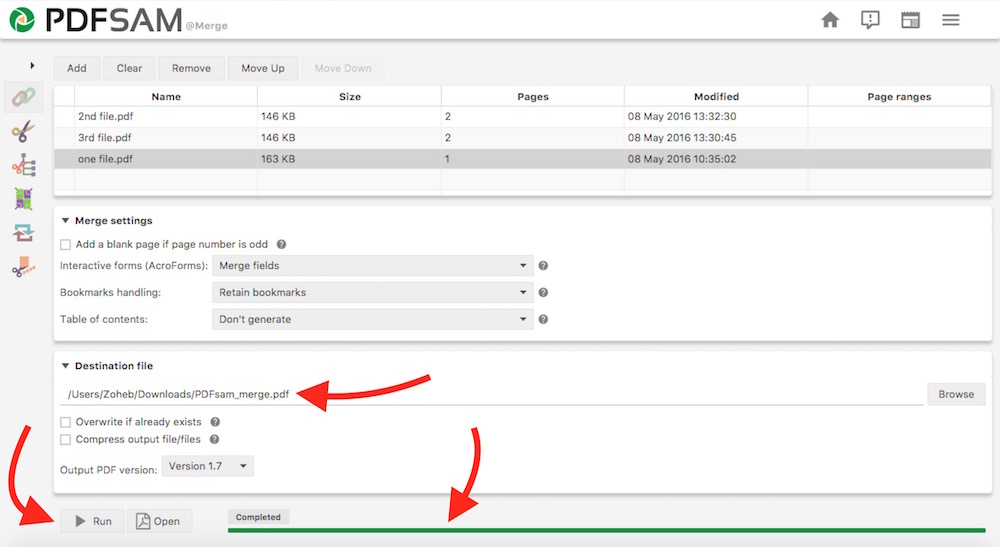Image resolution: width=1000 pixels, height=547 pixels.
Task: Click the destination file path field
Action: pos(490,394)
